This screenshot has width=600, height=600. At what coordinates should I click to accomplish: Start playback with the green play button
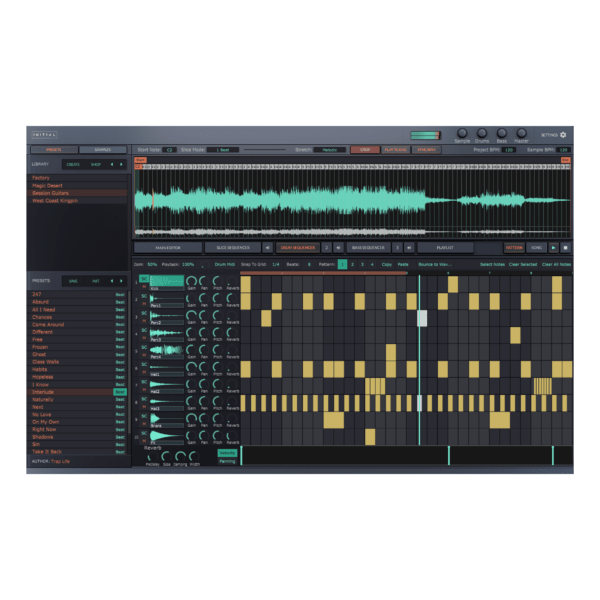(553, 248)
